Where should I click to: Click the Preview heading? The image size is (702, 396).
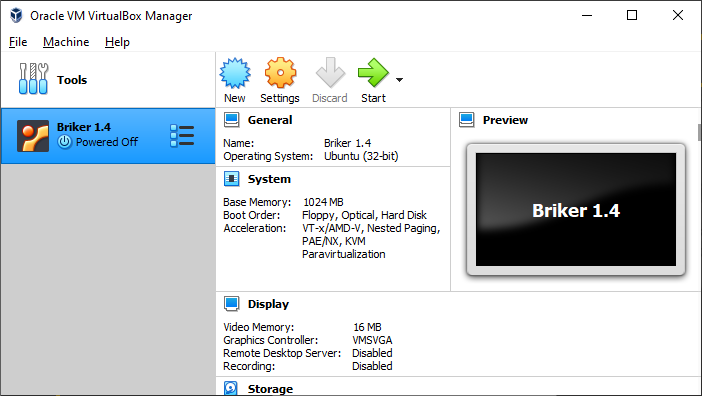(x=505, y=120)
